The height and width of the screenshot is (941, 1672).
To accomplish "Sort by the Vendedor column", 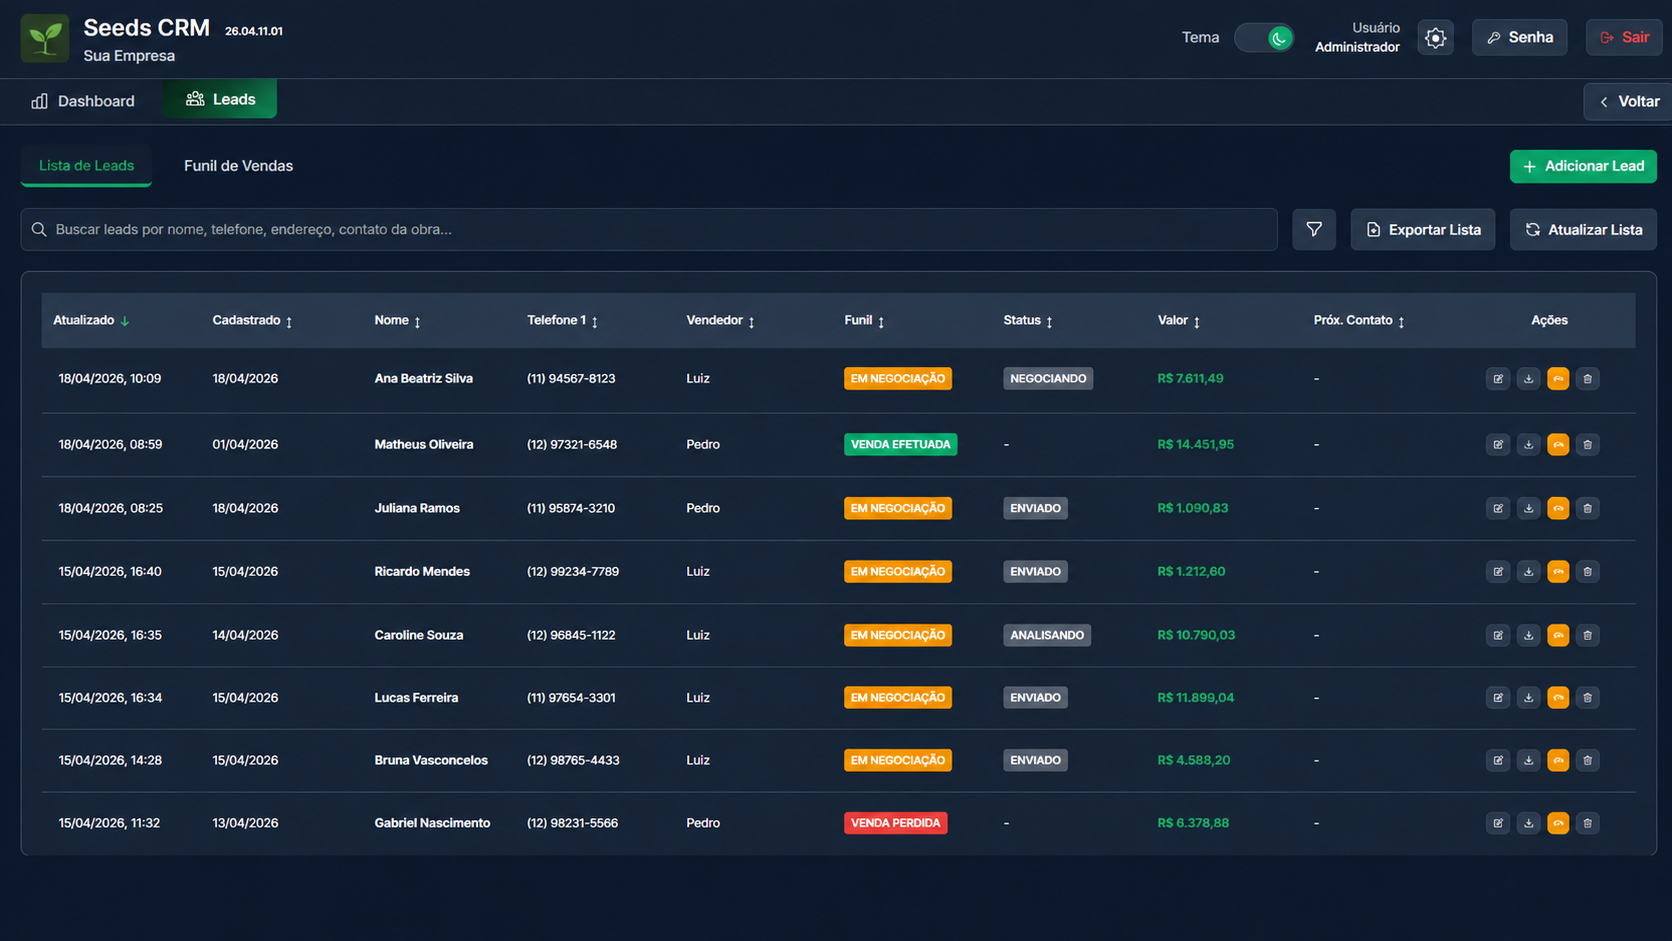I will (720, 320).
